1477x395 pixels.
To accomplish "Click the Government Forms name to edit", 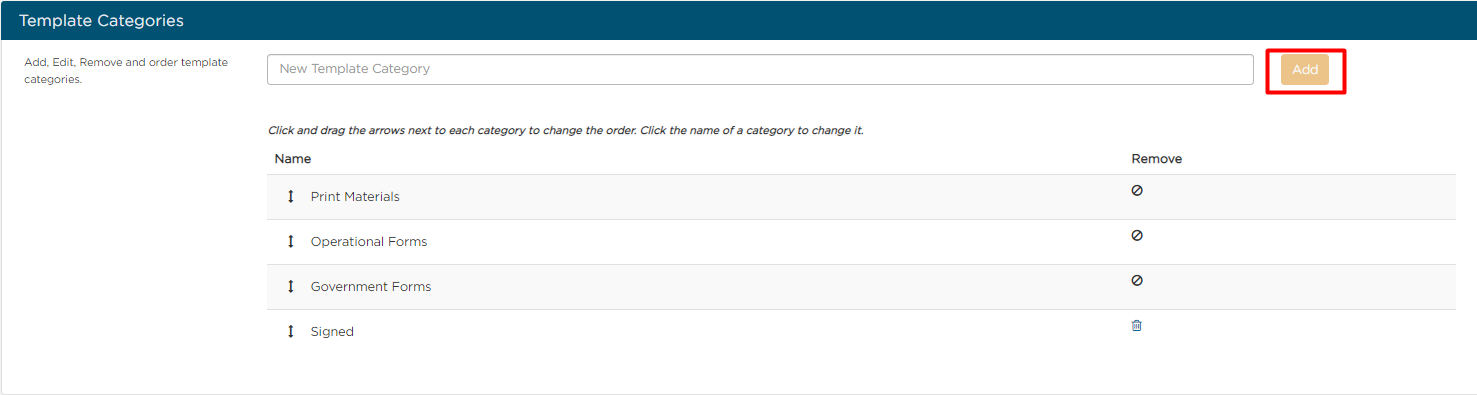I will (371, 287).
